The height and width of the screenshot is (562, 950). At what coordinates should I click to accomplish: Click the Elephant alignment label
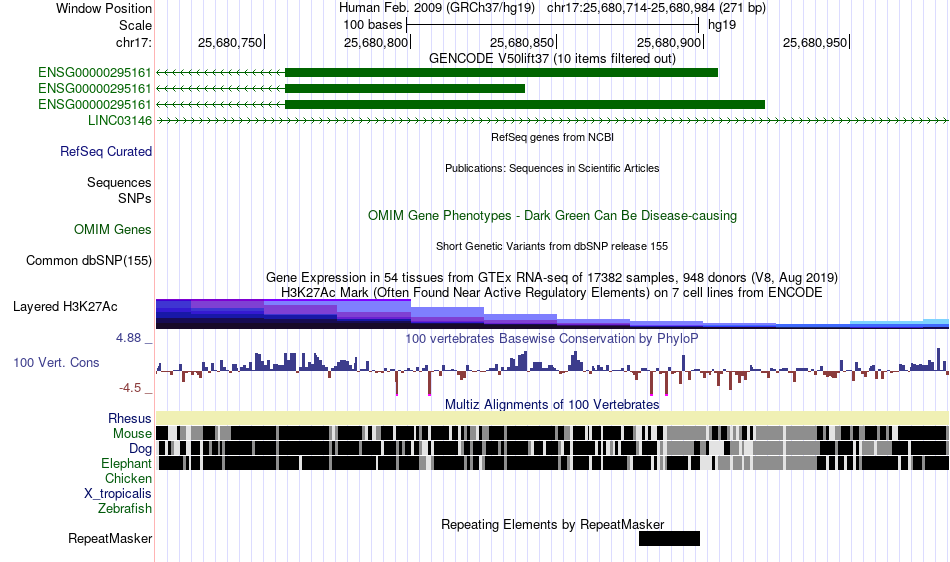[x=126, y=463]
